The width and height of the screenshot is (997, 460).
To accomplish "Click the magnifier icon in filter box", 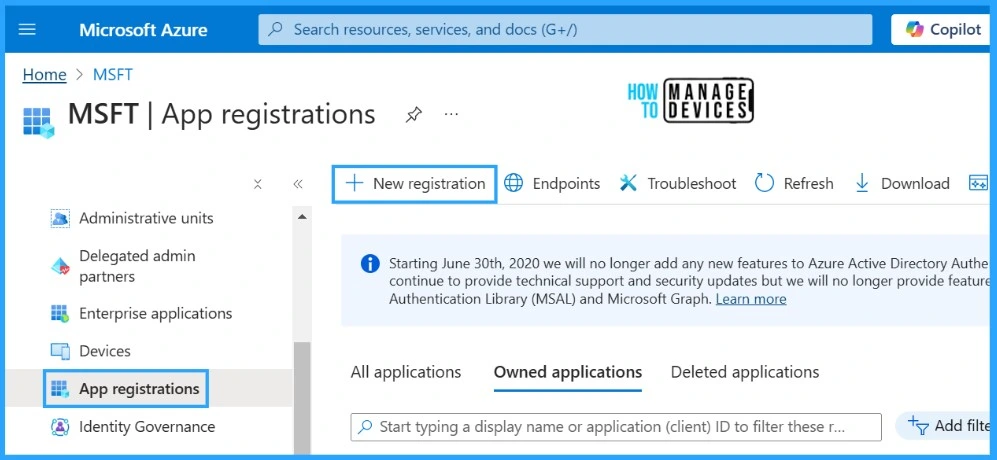I will [x=365, y=427].
